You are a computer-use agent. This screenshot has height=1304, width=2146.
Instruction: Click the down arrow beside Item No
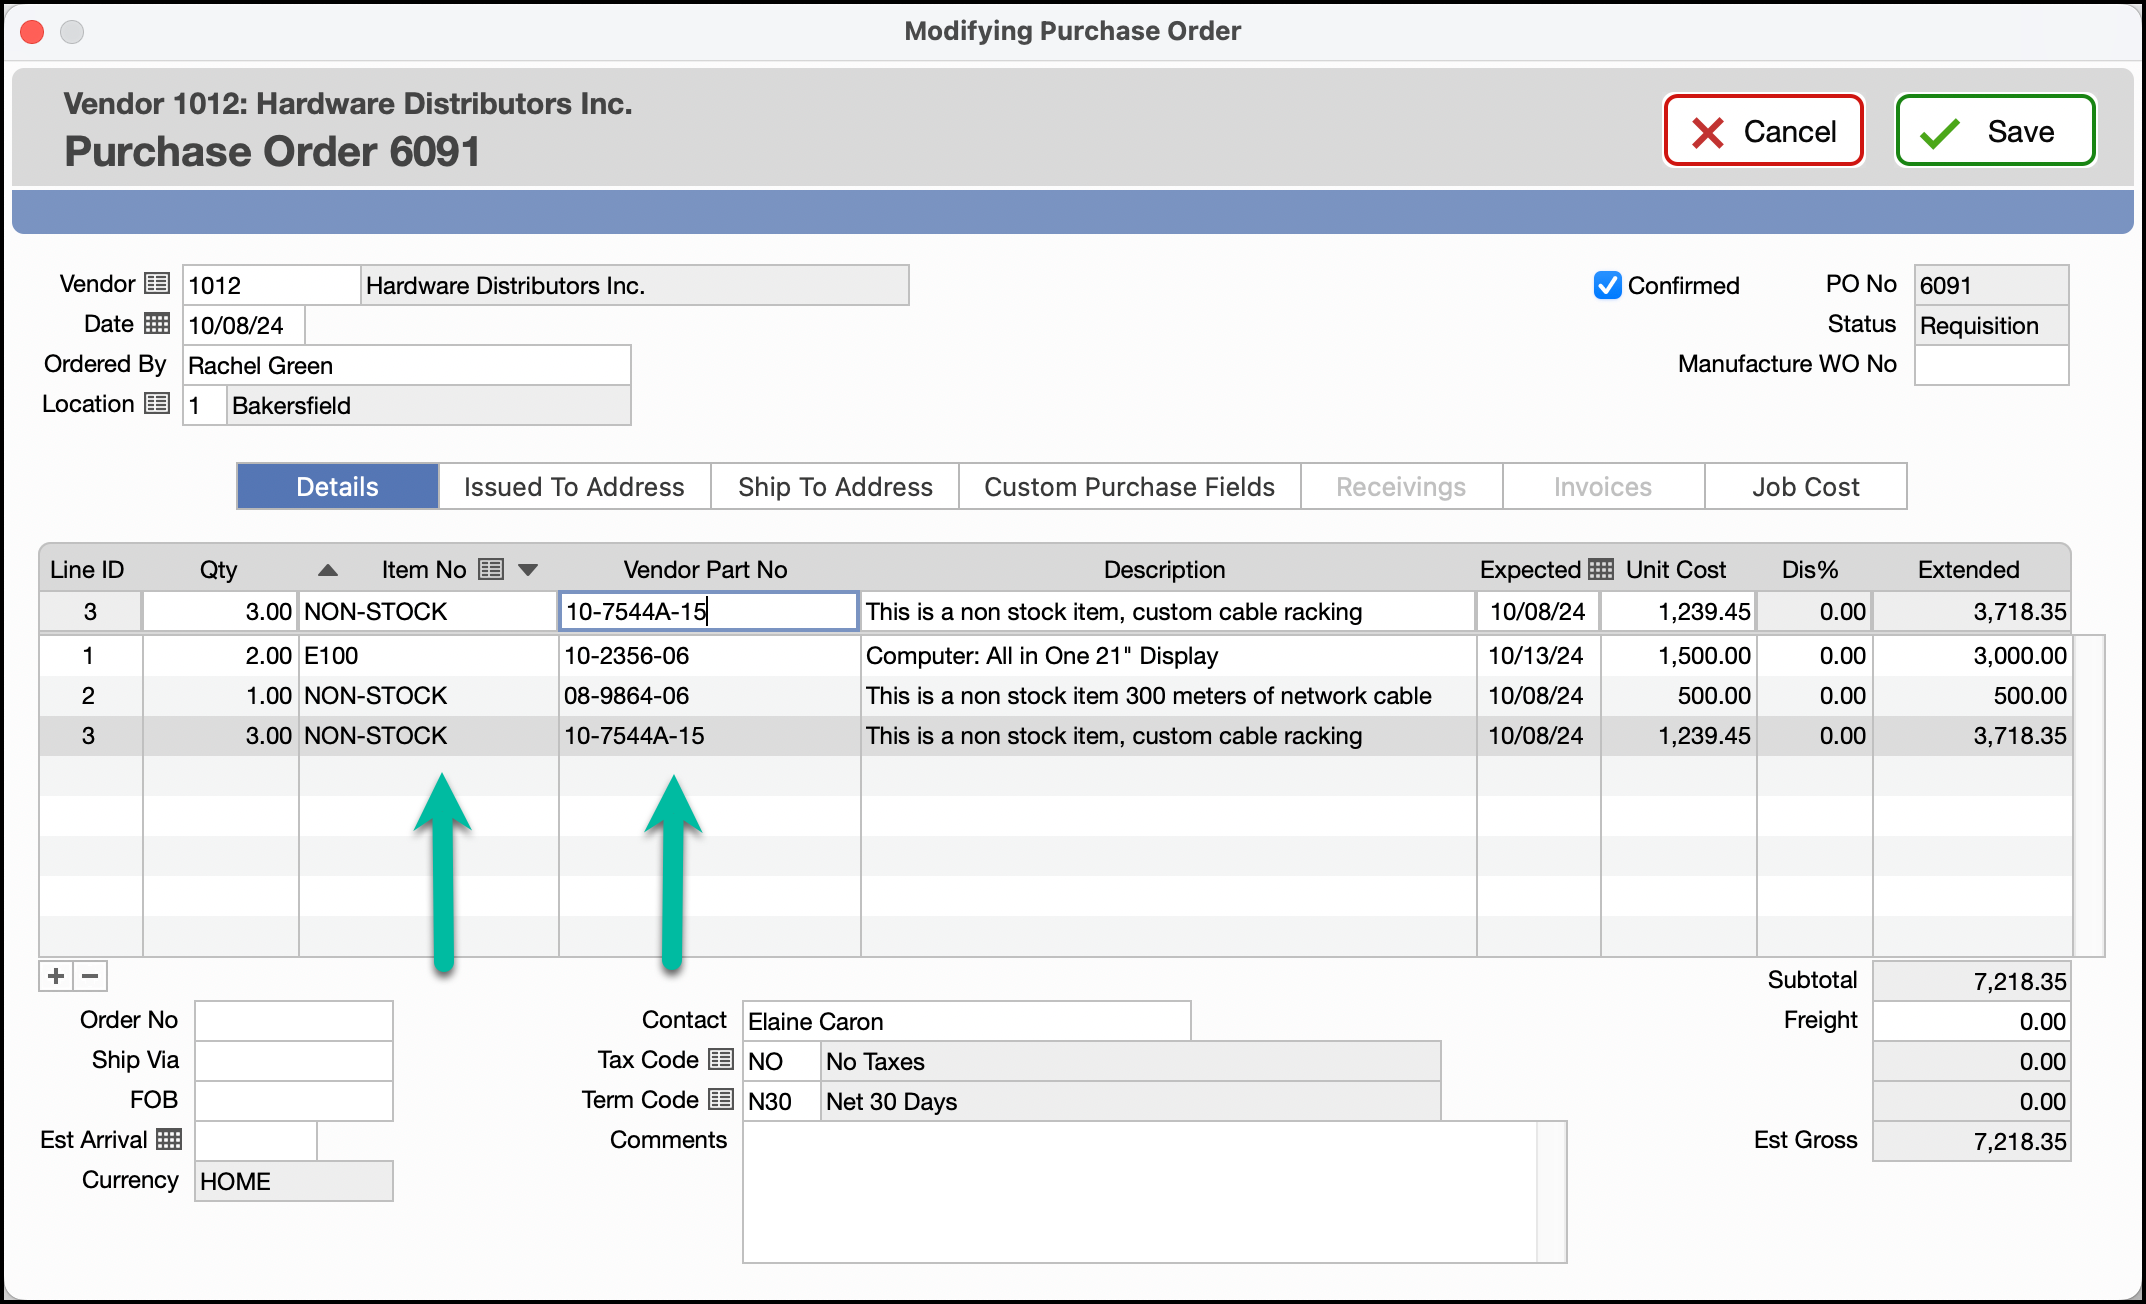pyautogui.click(x=528, y=570)
